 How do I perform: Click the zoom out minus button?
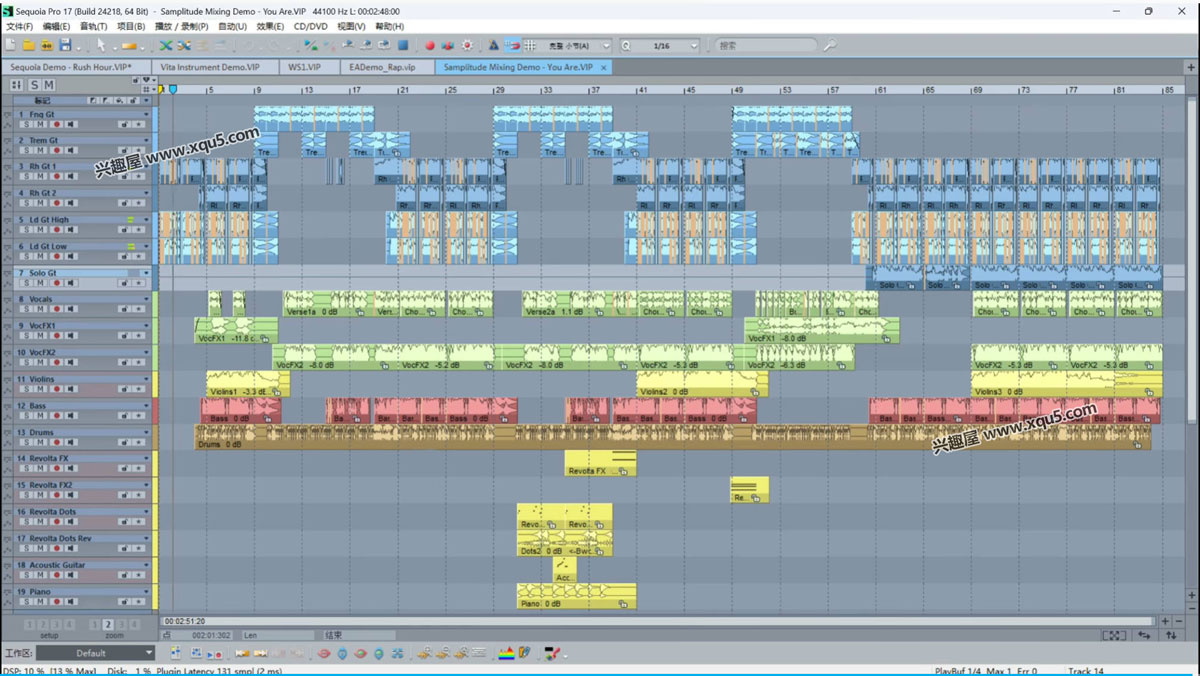click(x=1179, y=621)
